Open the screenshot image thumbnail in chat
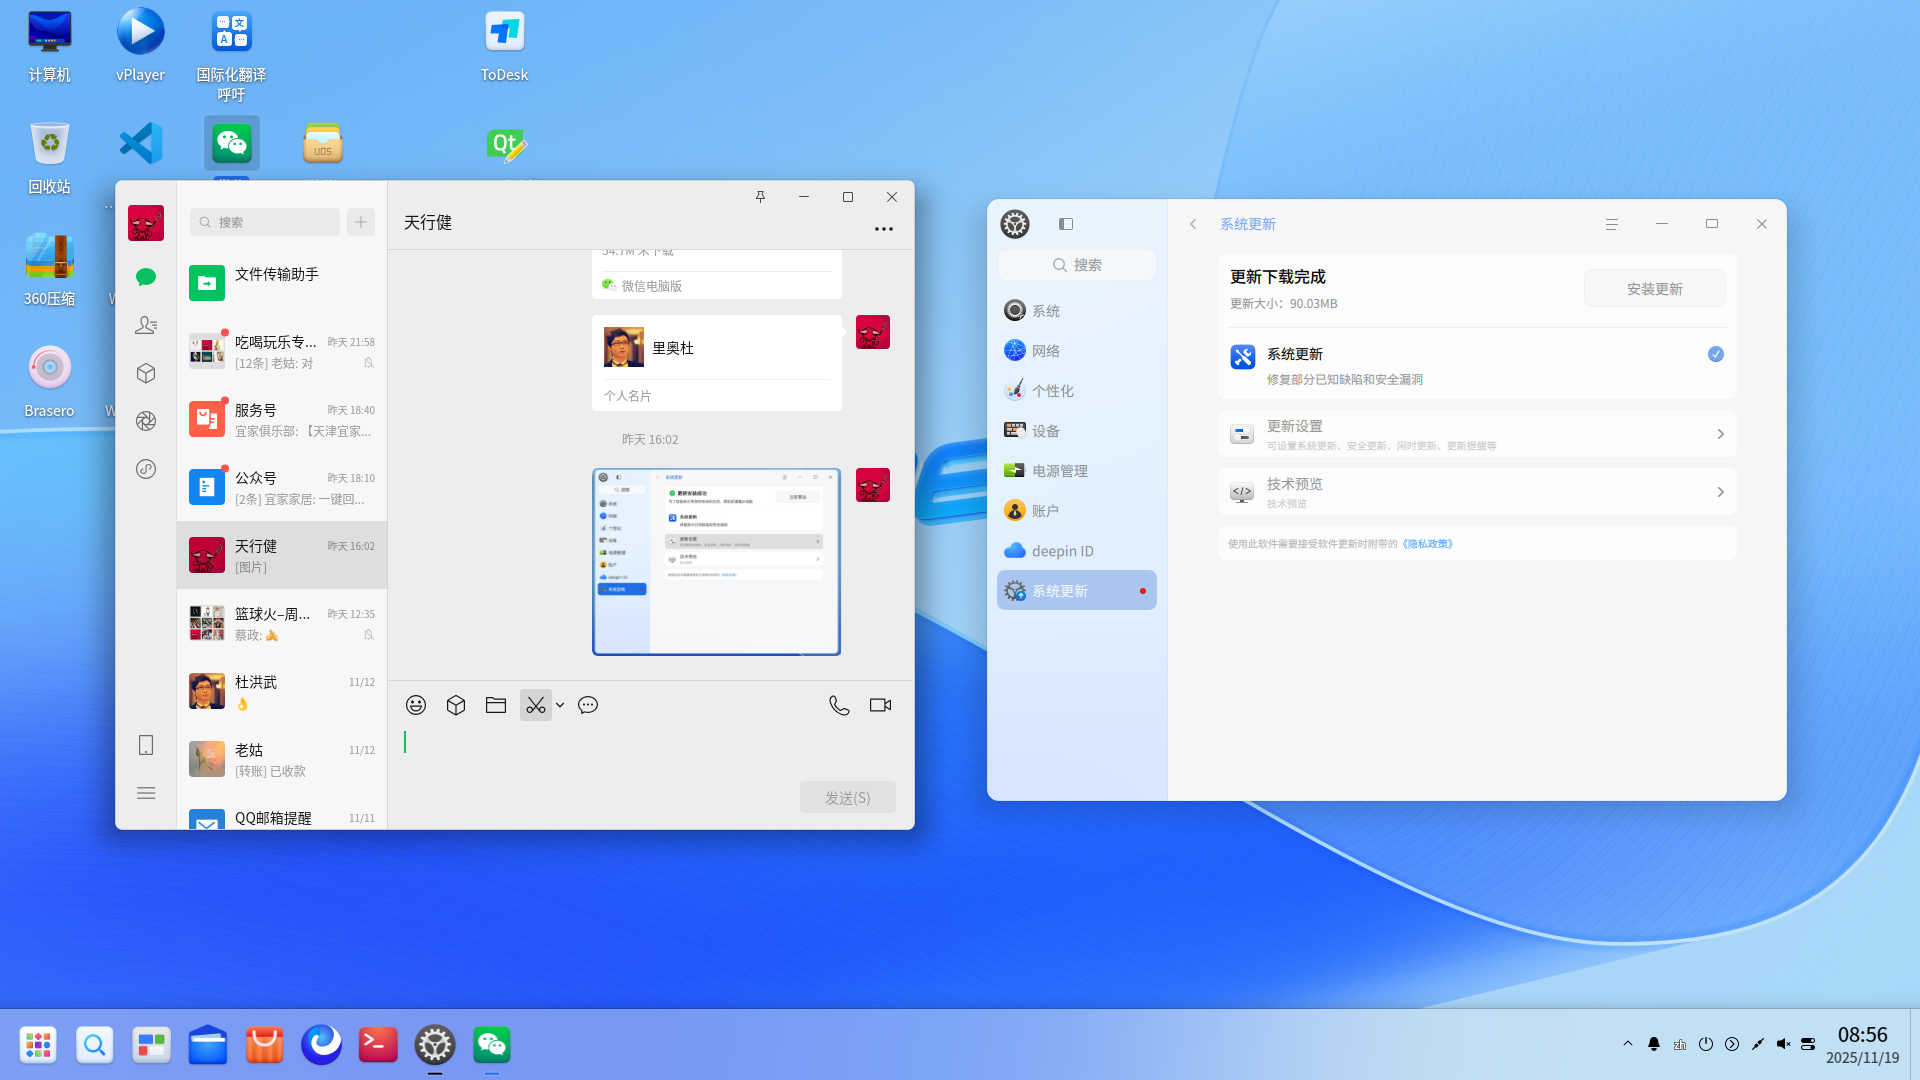 716,562
